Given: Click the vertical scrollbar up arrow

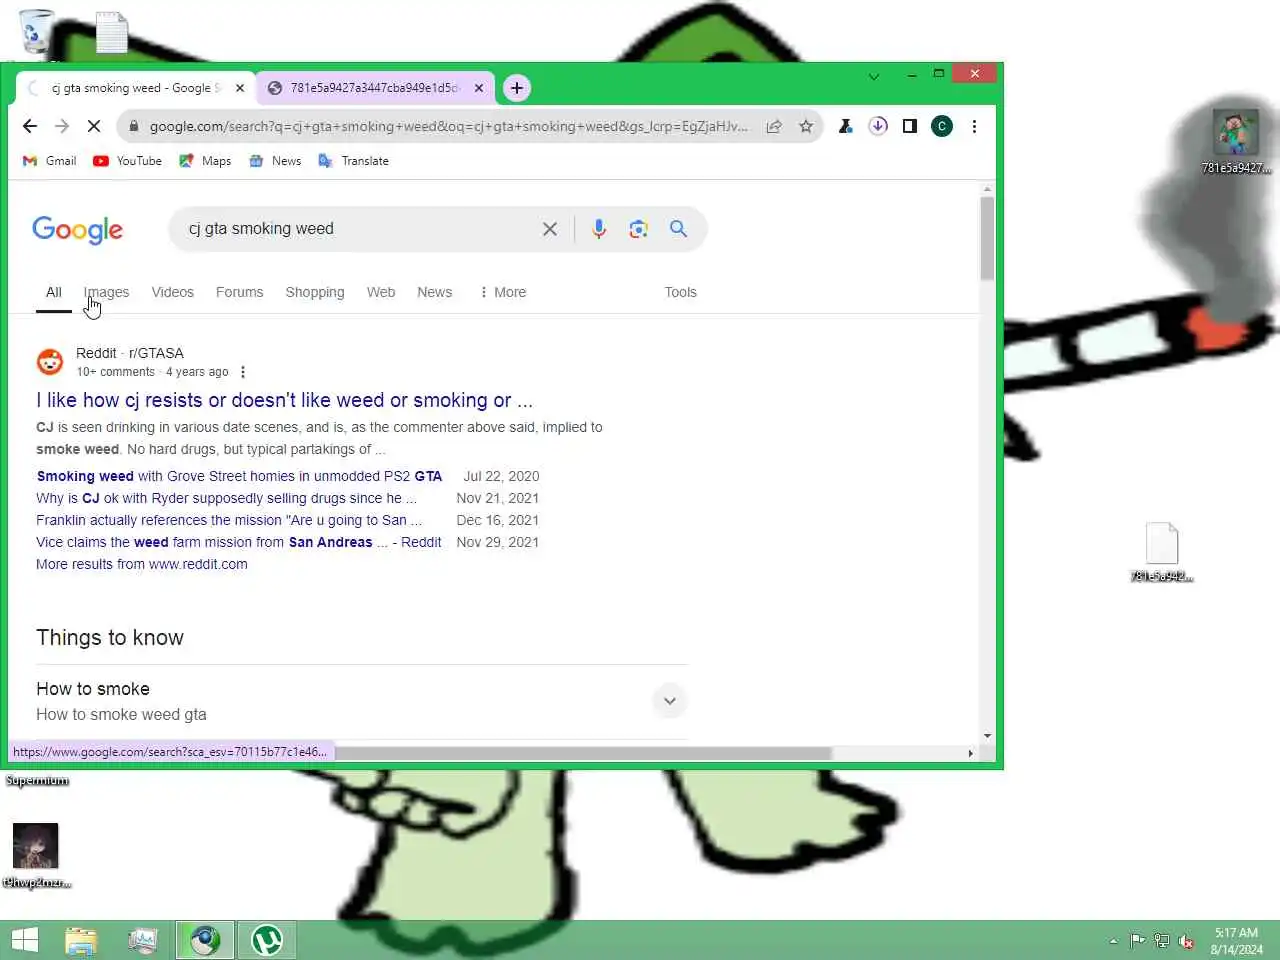Looking at the screenshot, I should 987,188.
